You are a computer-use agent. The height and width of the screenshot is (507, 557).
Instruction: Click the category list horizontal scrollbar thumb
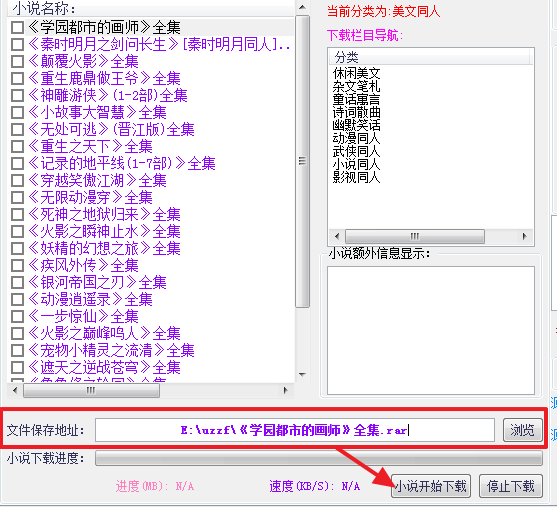[x=415, y=236]
